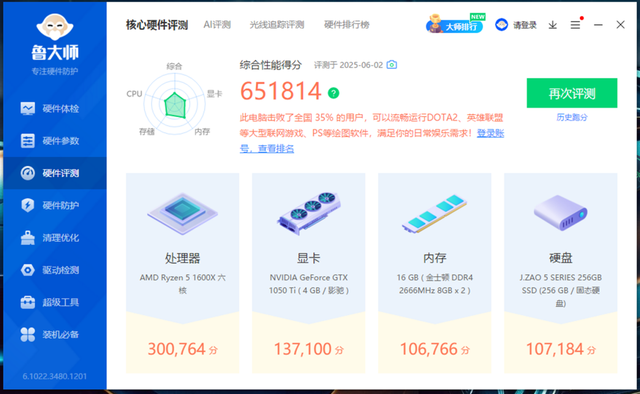
Task: Click the 硬盘 drive illustration
Action: [560, 212]
